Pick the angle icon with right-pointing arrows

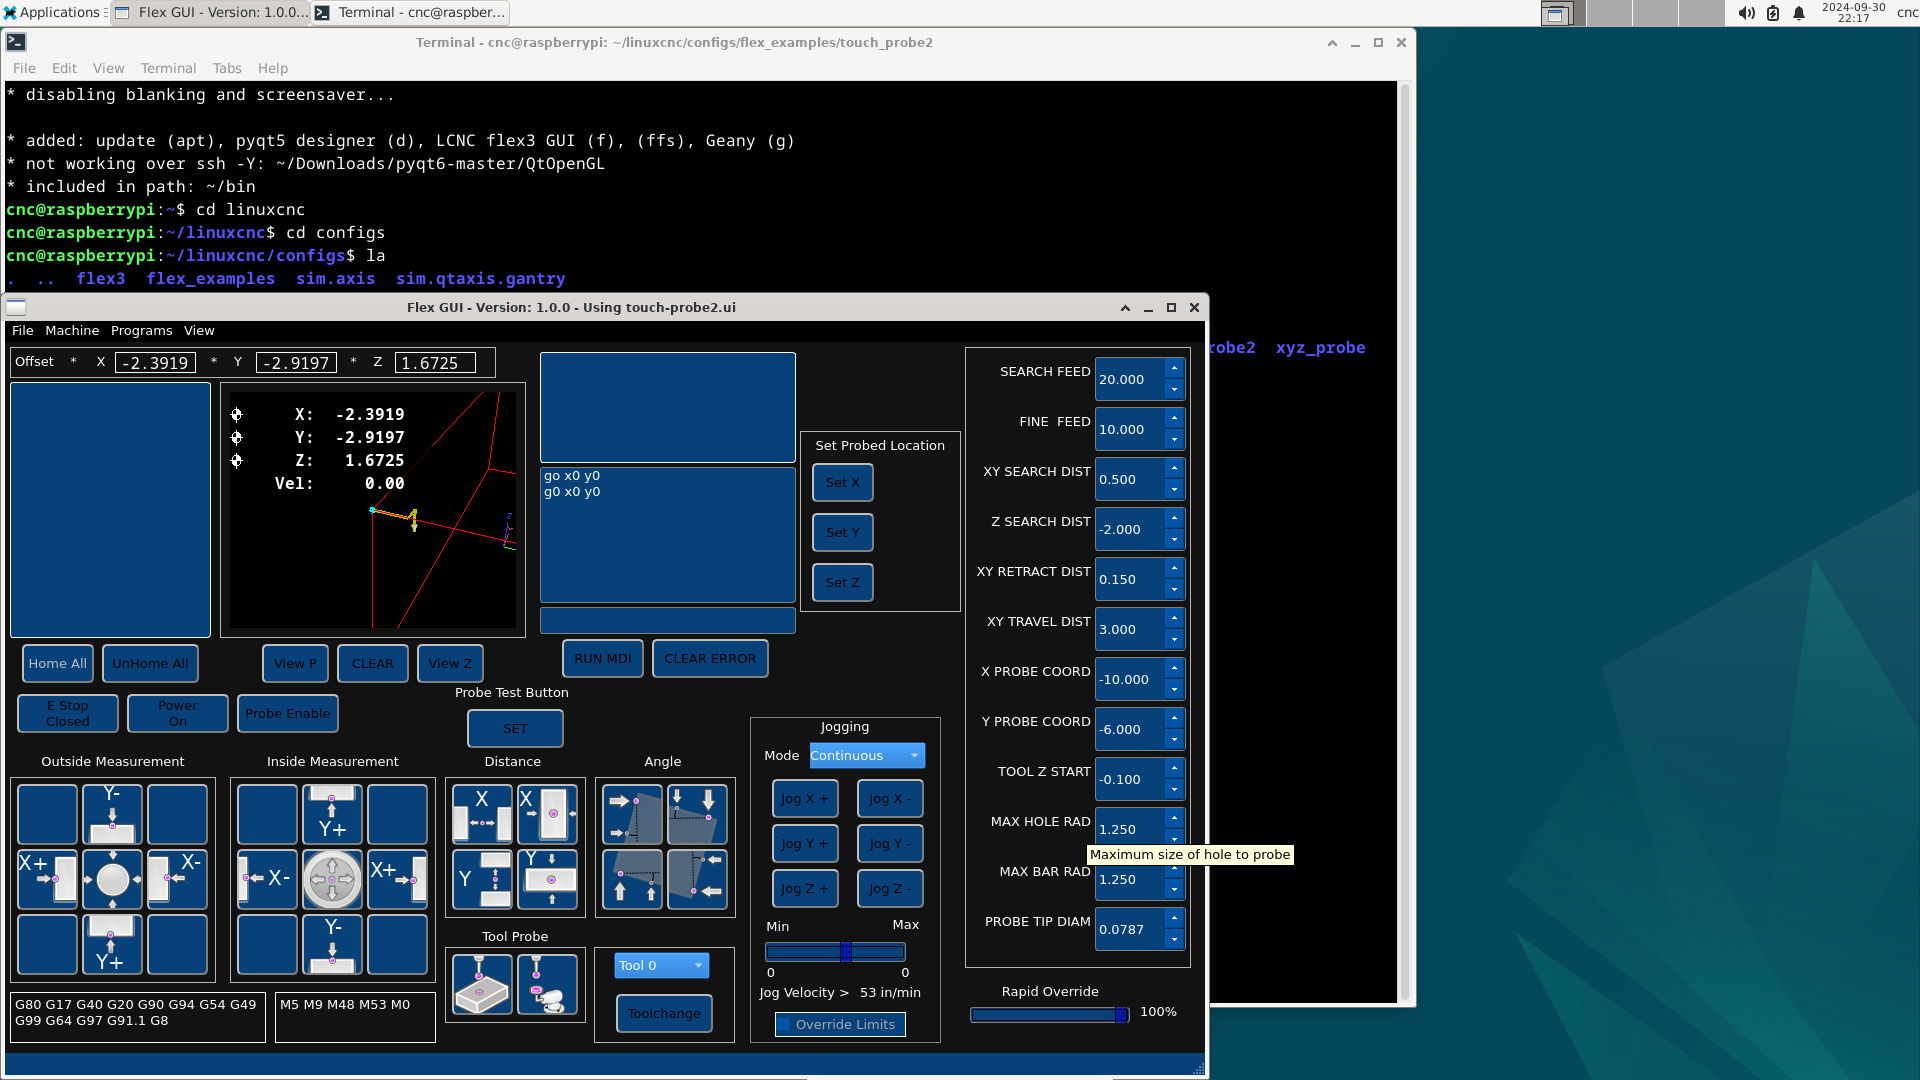click(632, 814)
